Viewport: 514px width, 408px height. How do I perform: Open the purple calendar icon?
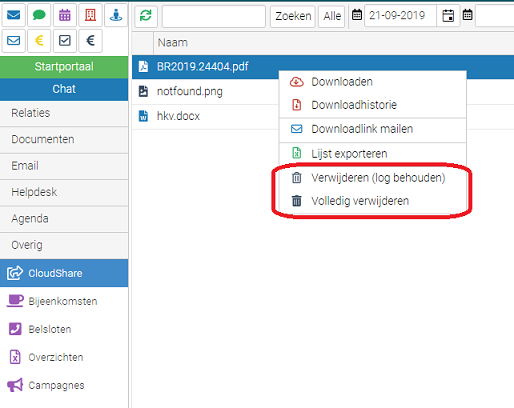coord(65,15)
